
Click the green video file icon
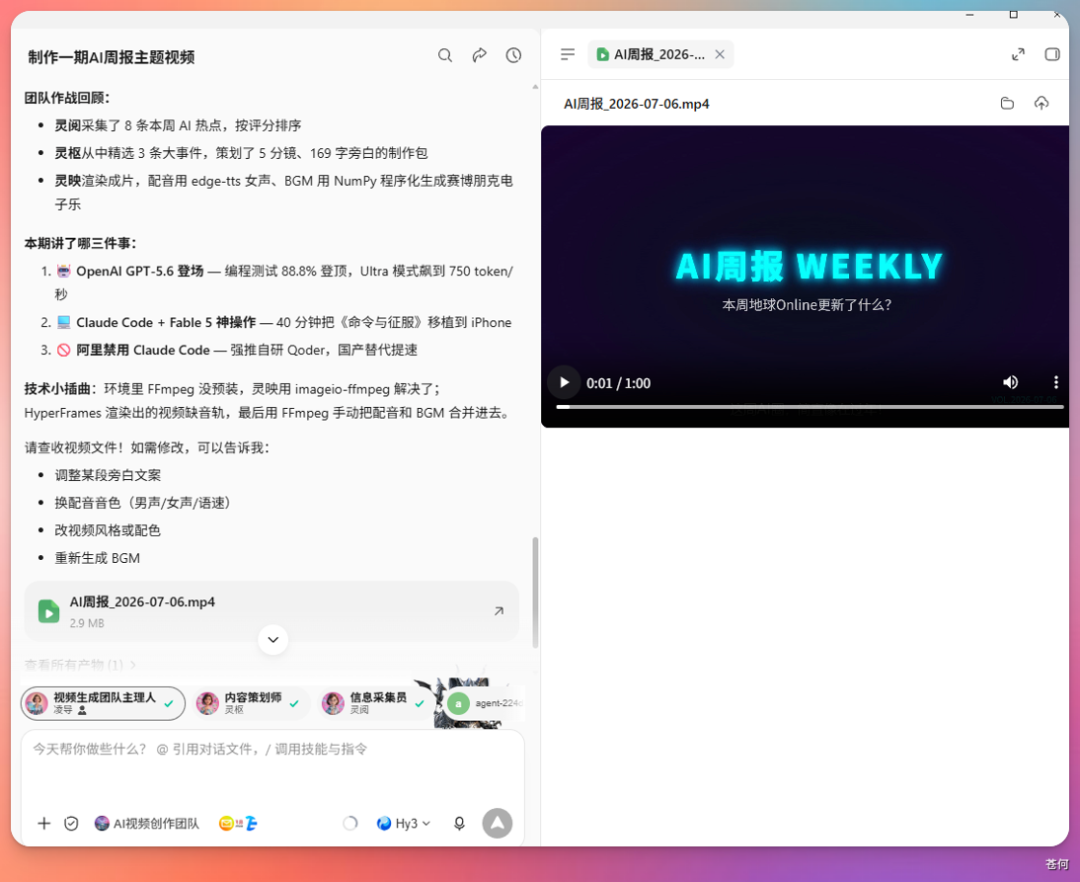[x=48, y=611]
